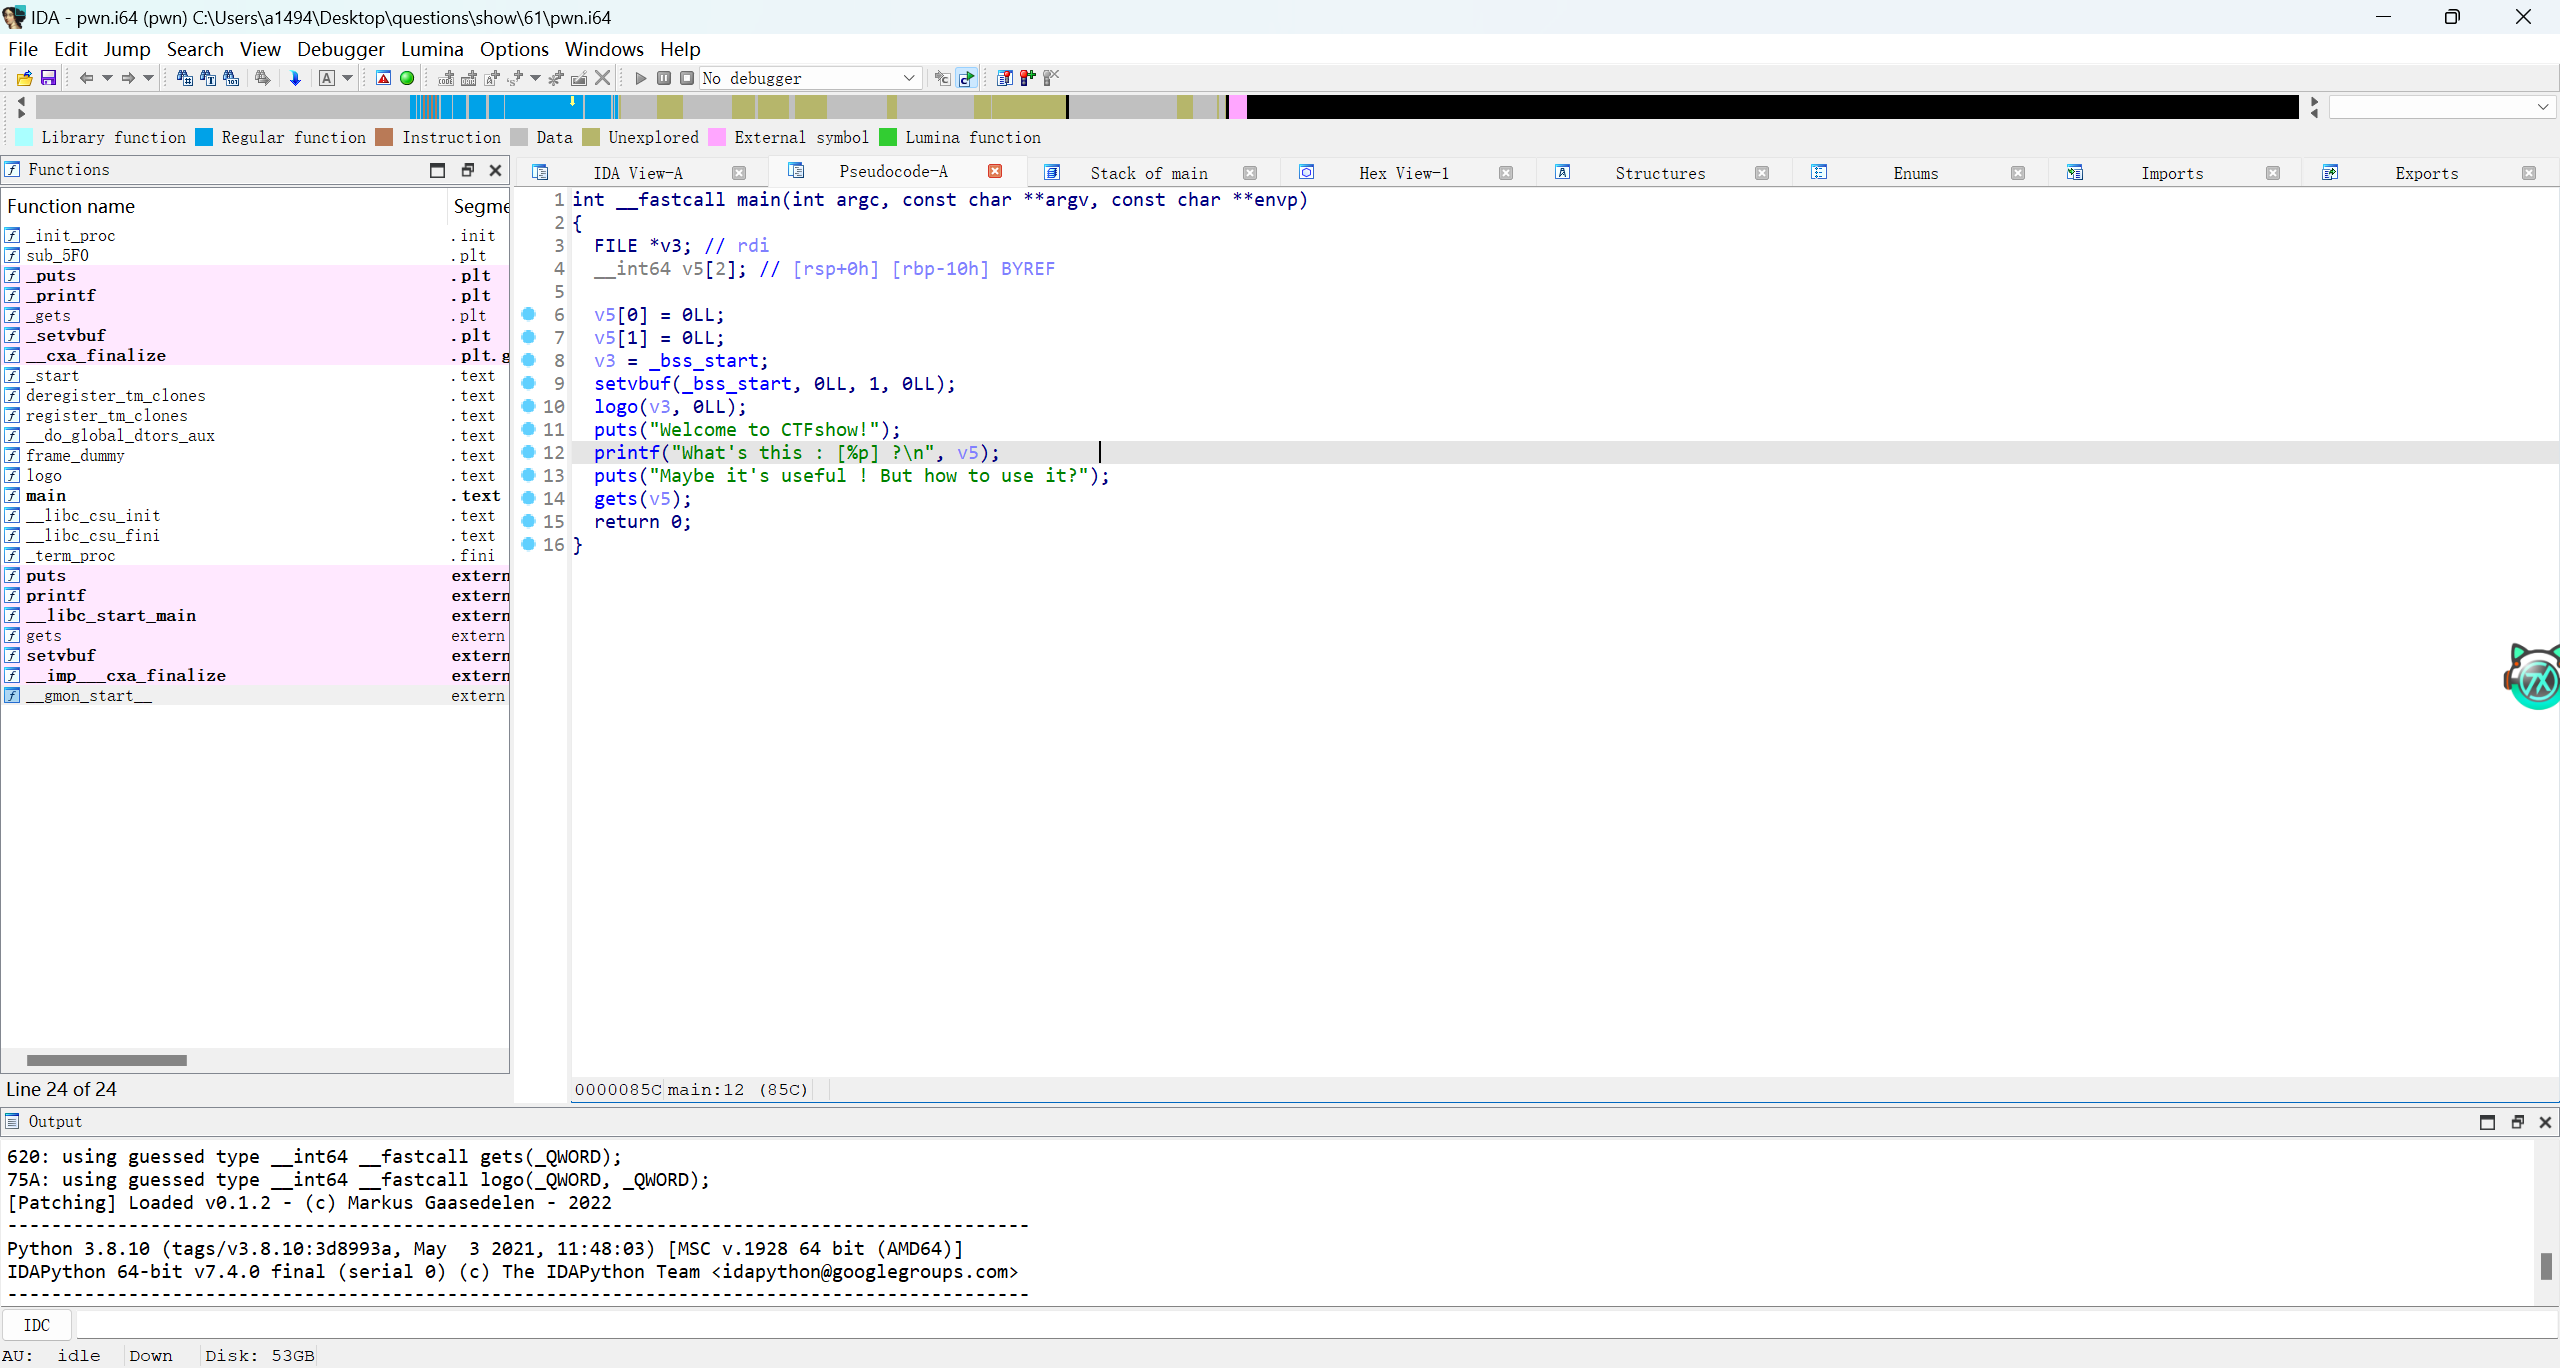Maximize the Functions panel with its header button
The width and height of the screenshot is (2560, 1368).
click(x=437, y=170)
